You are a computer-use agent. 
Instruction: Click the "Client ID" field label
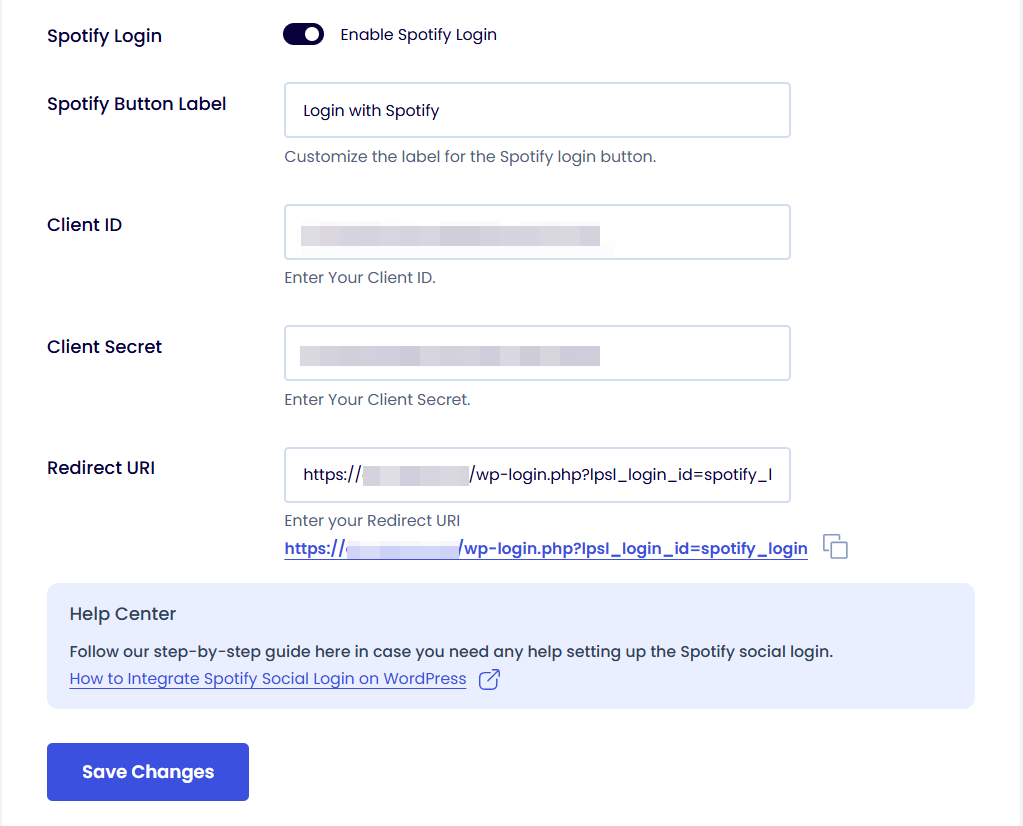pos(85,225)
